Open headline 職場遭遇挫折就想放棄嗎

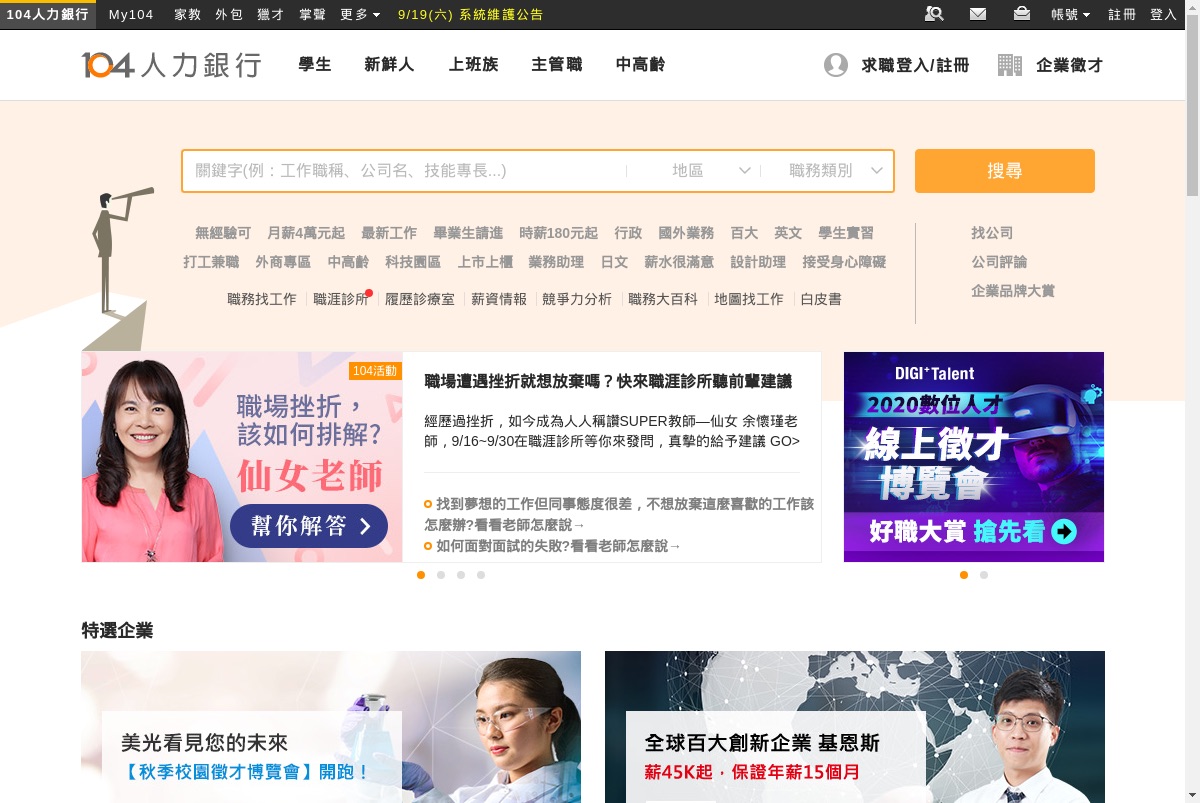click(x=608, y=381)
